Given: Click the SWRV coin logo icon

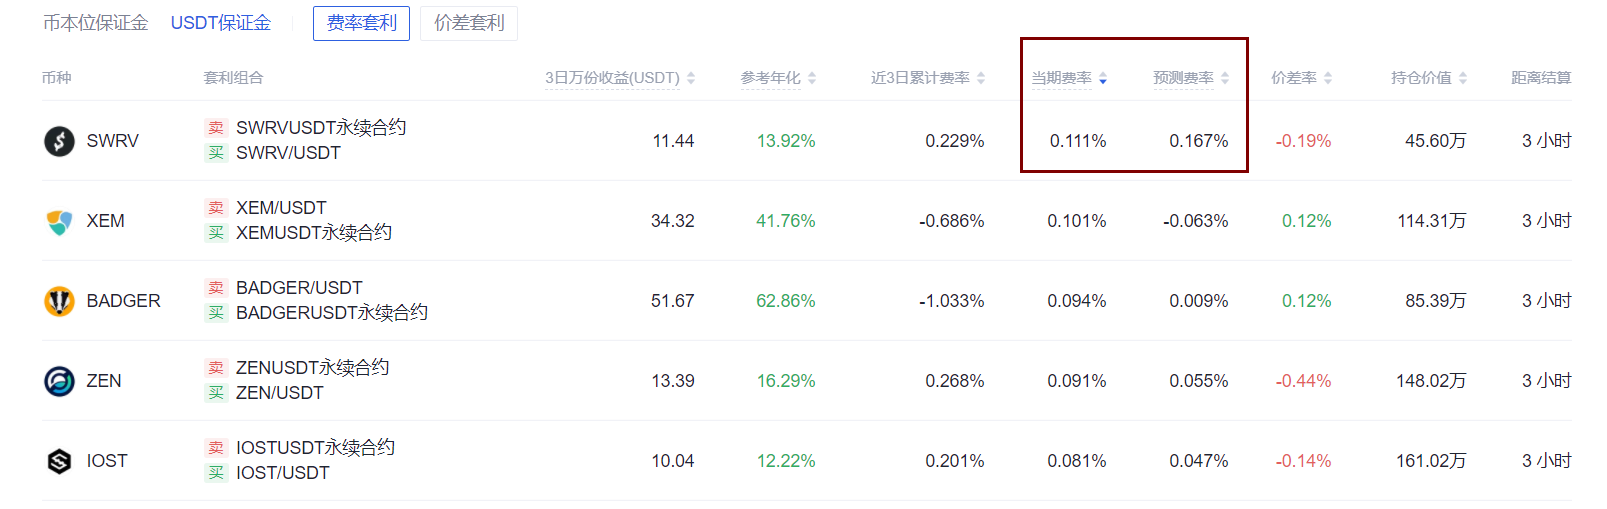Looking at the screenshot, I should [59, 141].
